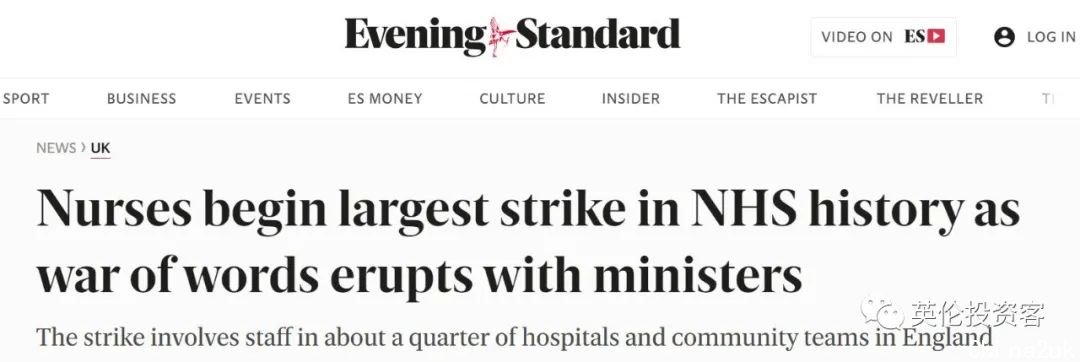This screenshot has height=362, width=1080.
Task: Go to THE REVELLER section
Action: click(930, 98)
